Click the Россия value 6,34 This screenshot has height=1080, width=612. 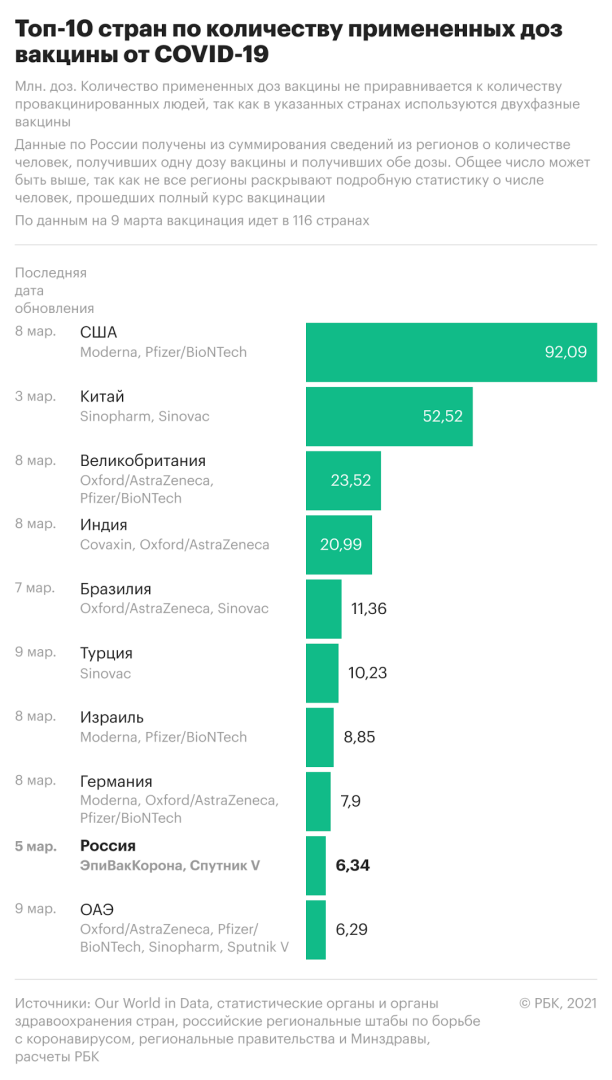pyautogui.click(x=353, y=865)
